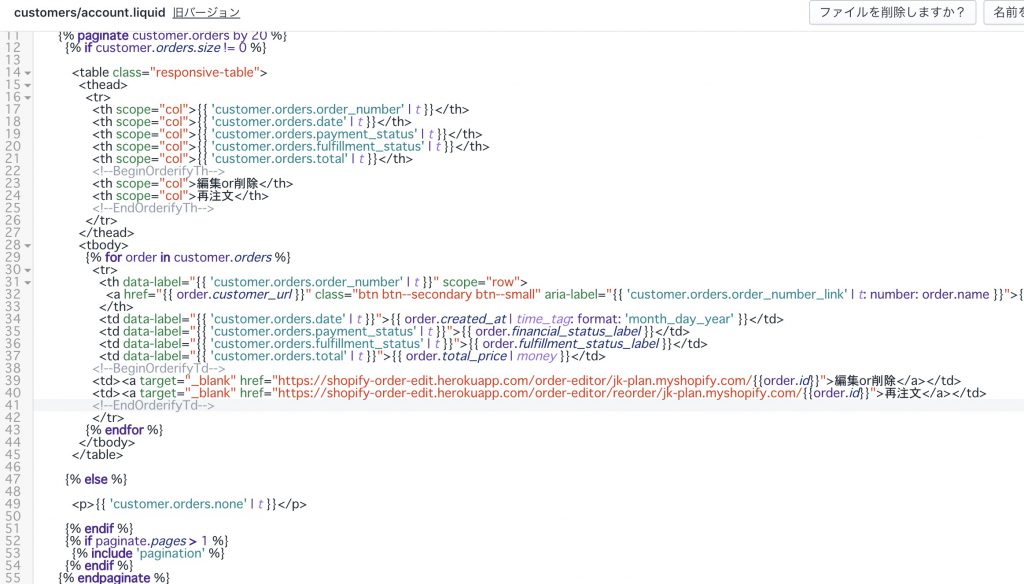Open the 旧バージョン older versions link
The image size is (1024, 584).
206,12
